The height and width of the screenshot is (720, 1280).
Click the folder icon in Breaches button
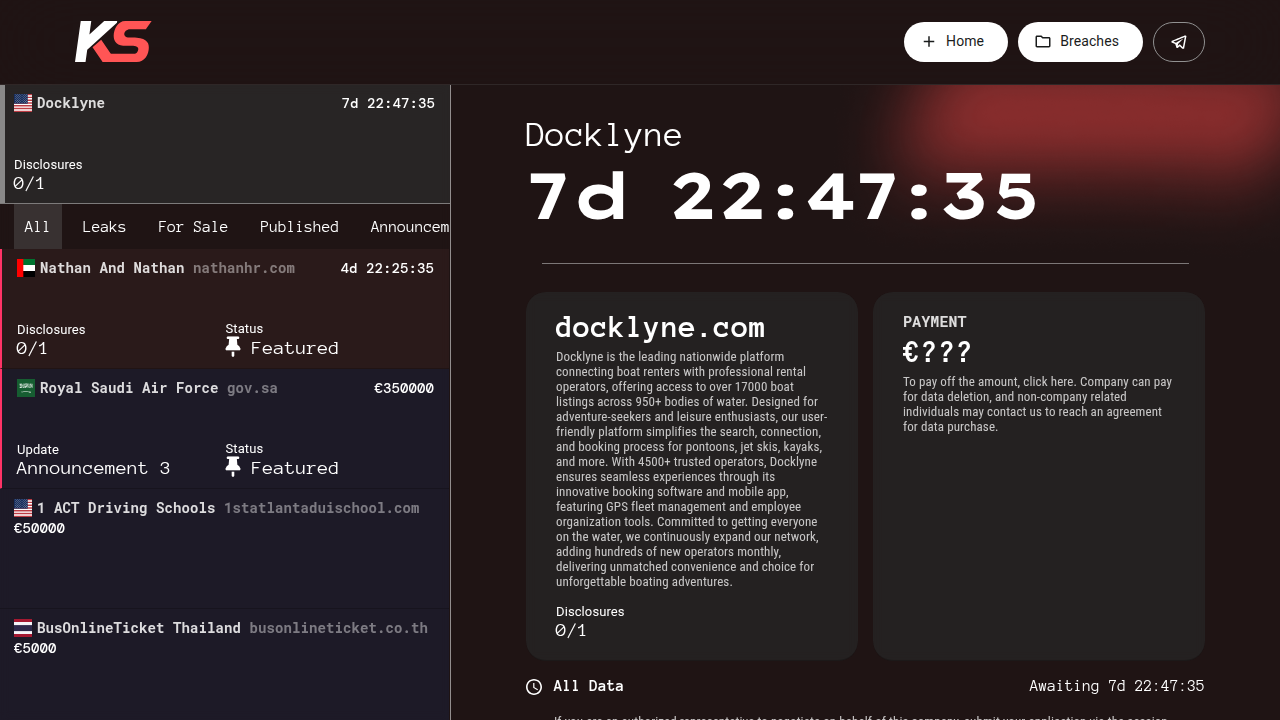[x=1043, y=42]
